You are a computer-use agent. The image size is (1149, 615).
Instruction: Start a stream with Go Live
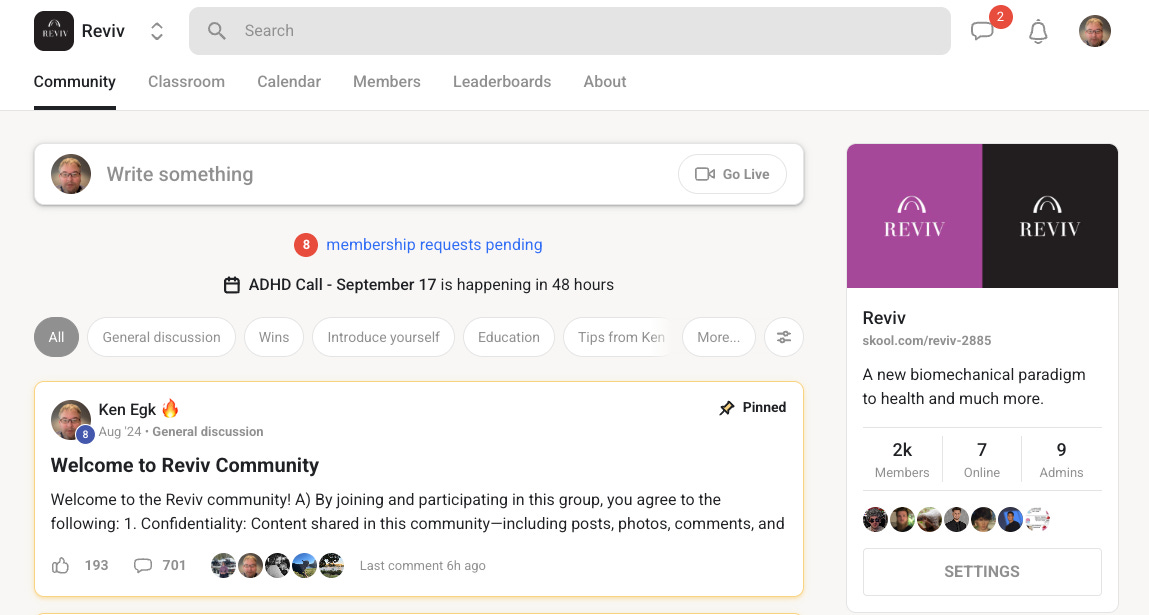pos(732,174)
